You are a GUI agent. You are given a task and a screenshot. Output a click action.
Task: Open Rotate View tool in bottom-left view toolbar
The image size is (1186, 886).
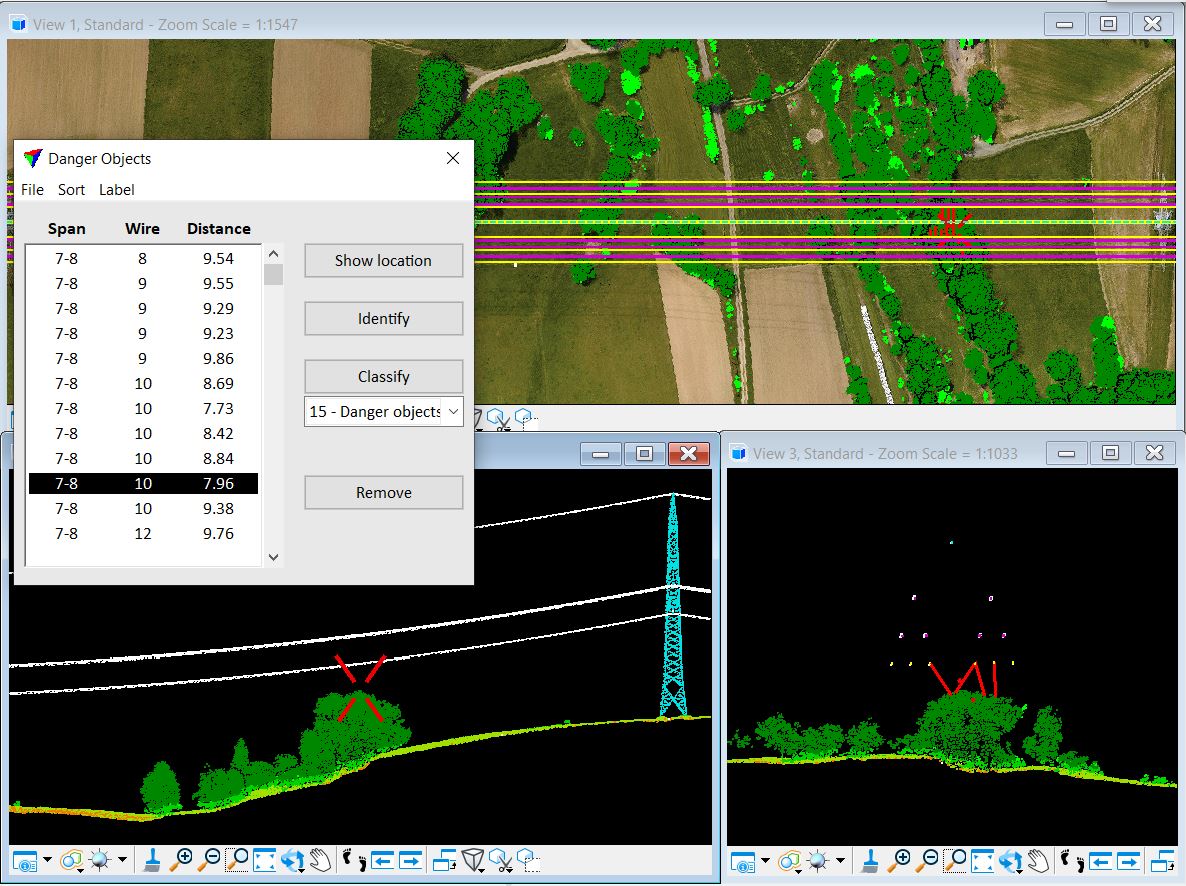(x=293, y=860)
